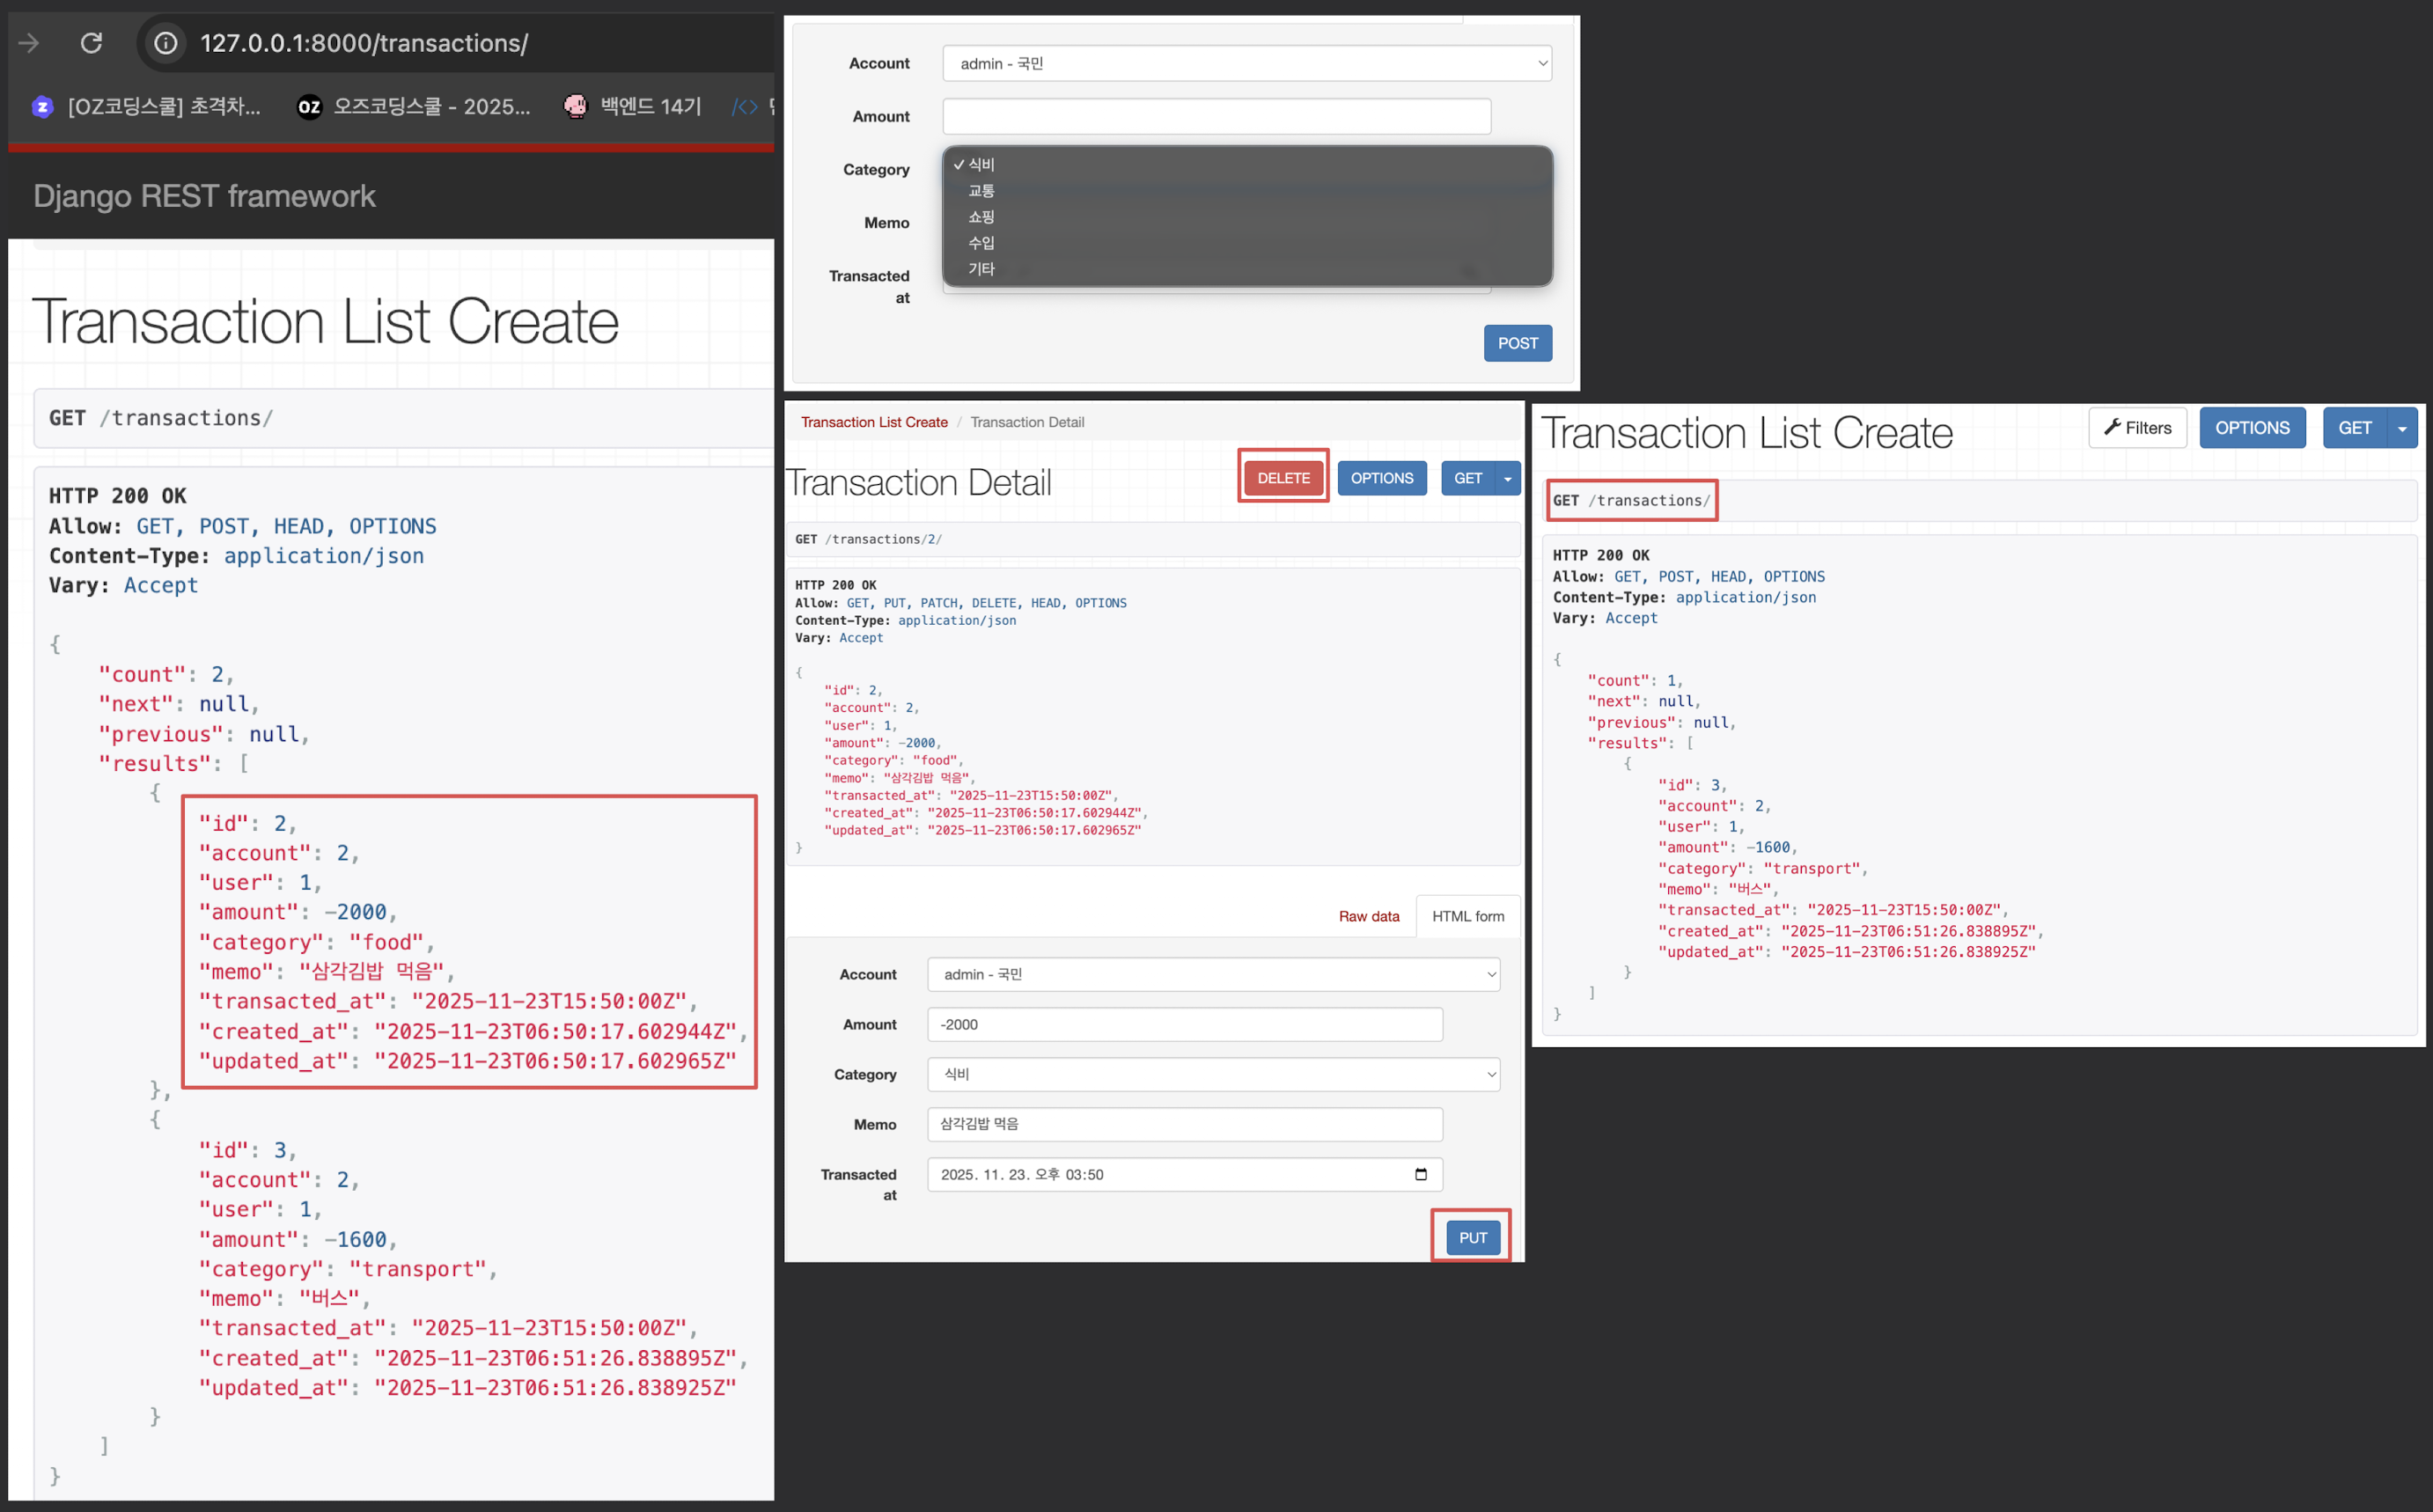Open the Category 식비 dropdown in detail form
Viewport: 2433px width, 1512px height.
point(1212,1074)
